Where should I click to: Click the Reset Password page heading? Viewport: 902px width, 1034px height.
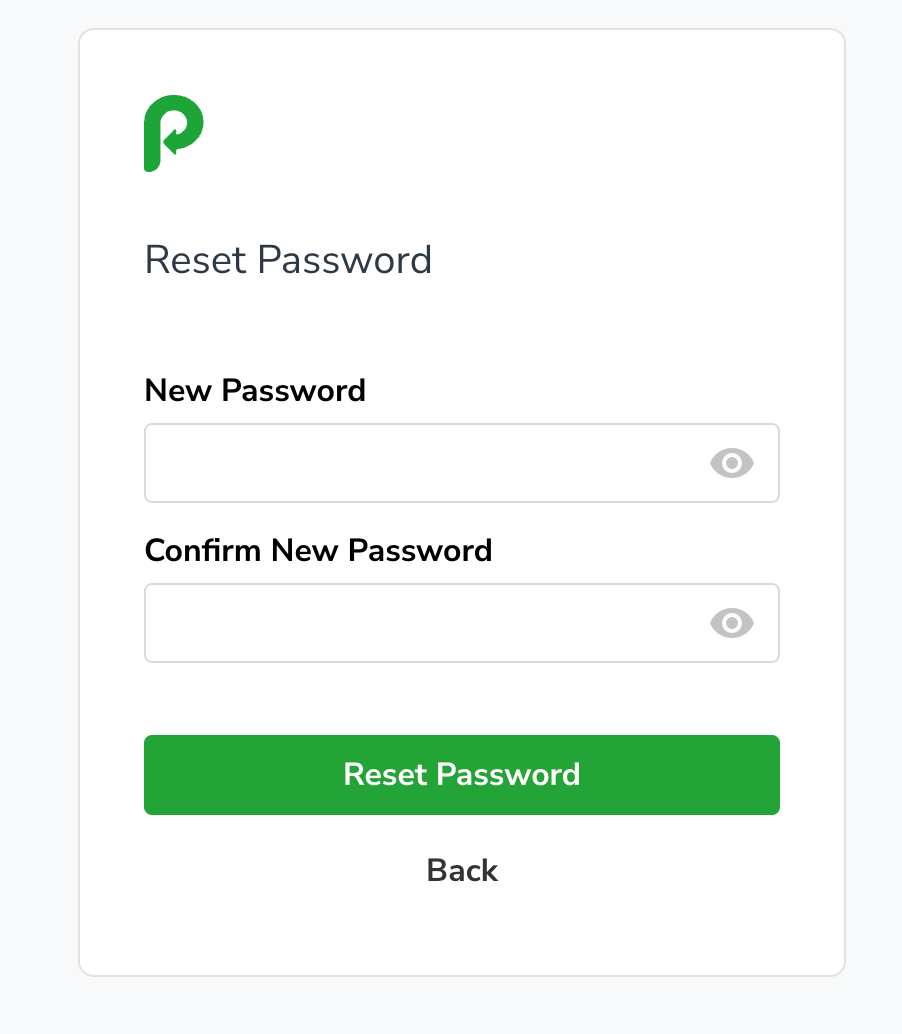tap(288, 259)
